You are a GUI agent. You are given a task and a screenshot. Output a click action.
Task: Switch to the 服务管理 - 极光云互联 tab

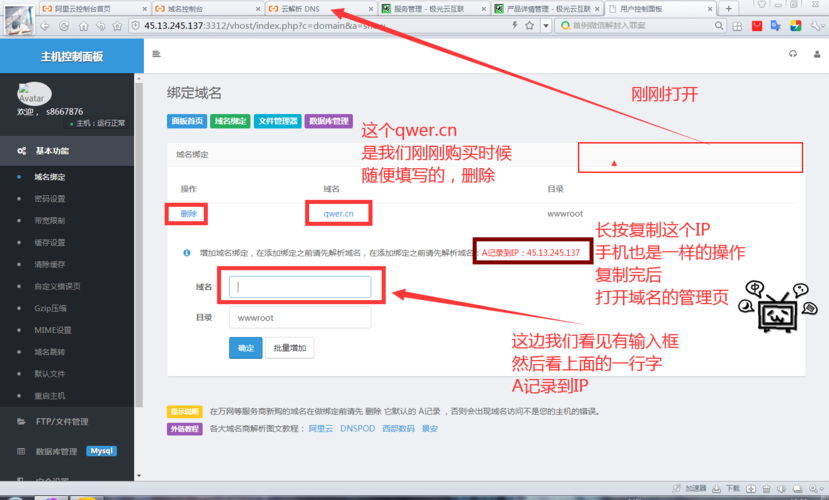point(434,8)
